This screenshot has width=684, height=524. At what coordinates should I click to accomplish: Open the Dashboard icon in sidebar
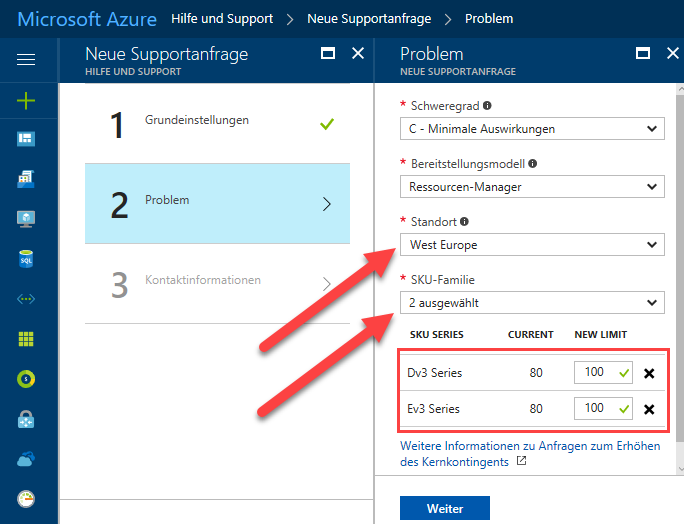coord(26,139)
